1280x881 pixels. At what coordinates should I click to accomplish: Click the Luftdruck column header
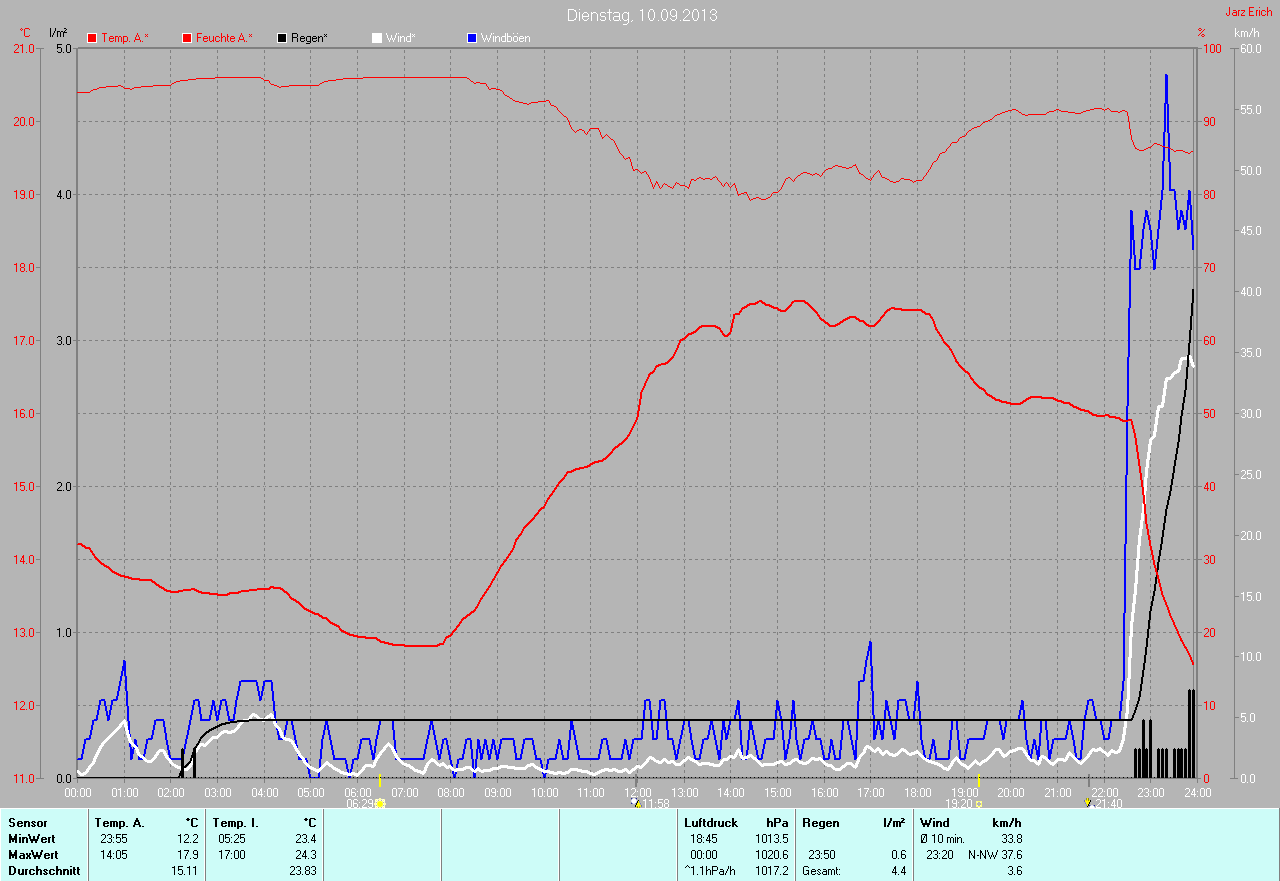click(712, 823)
